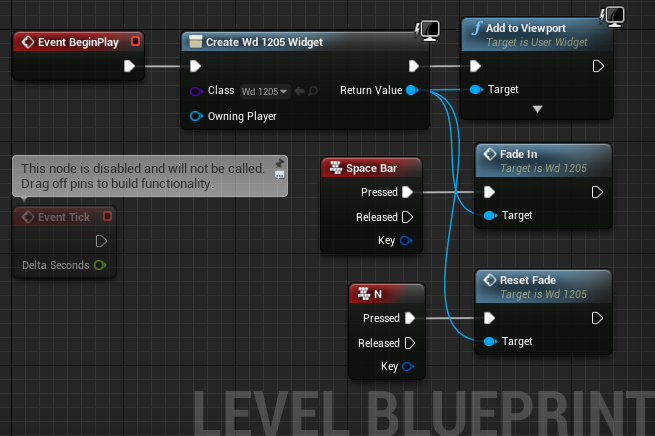Click the comment bubble icon under the pin
655x436 pixels.
pos(279,175)
